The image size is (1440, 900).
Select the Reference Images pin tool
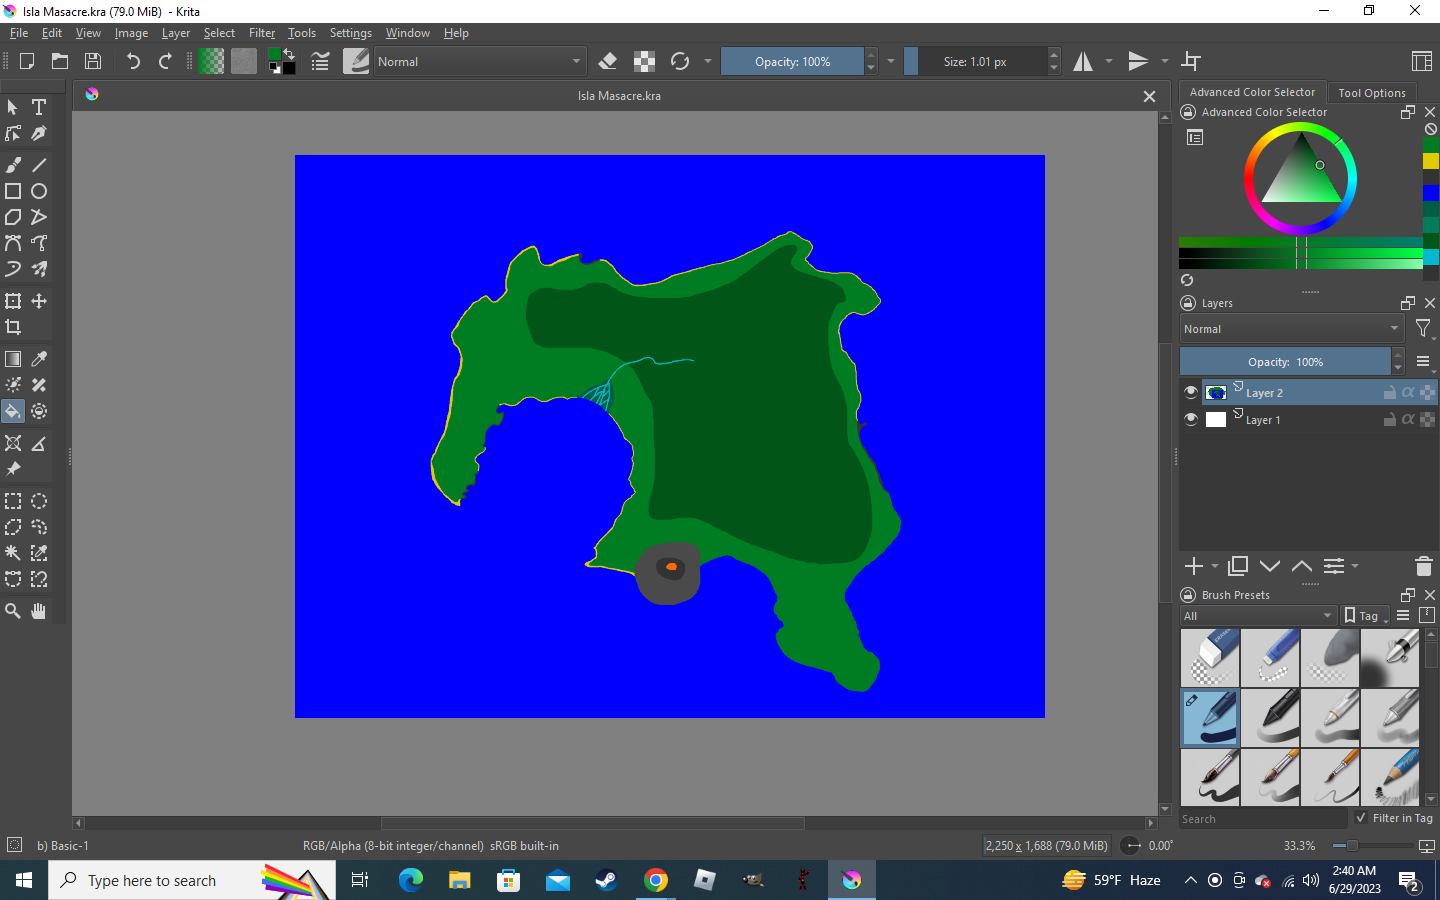[x=13, y=469]
